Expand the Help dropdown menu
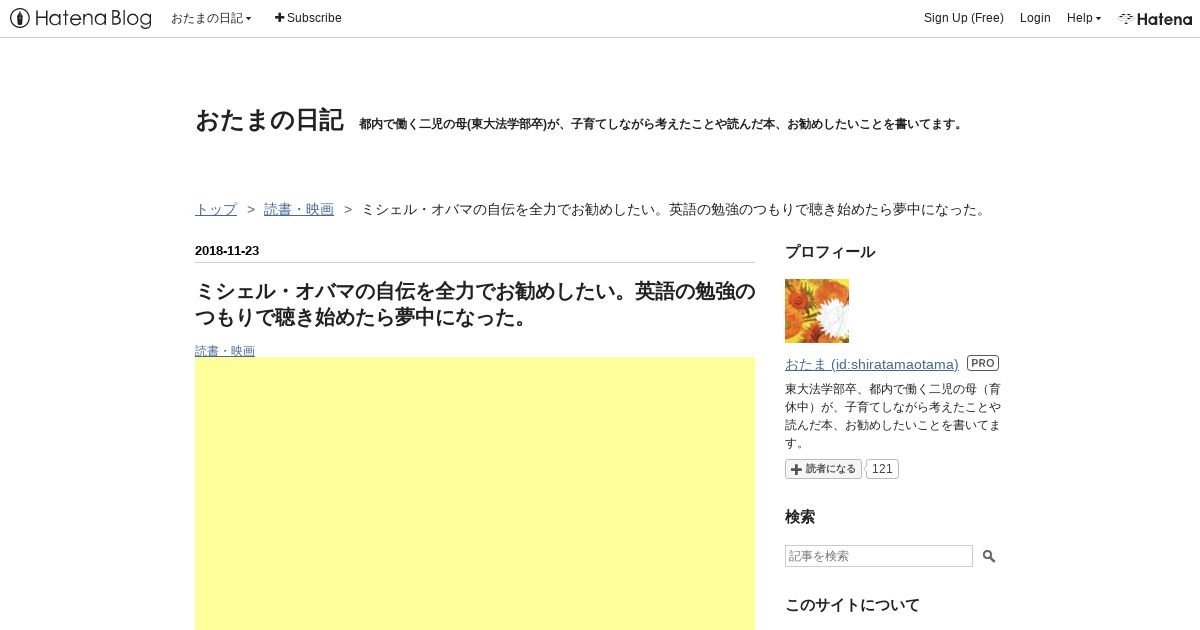This screenshot has width=1200, height=630. tap(1084, 18)
